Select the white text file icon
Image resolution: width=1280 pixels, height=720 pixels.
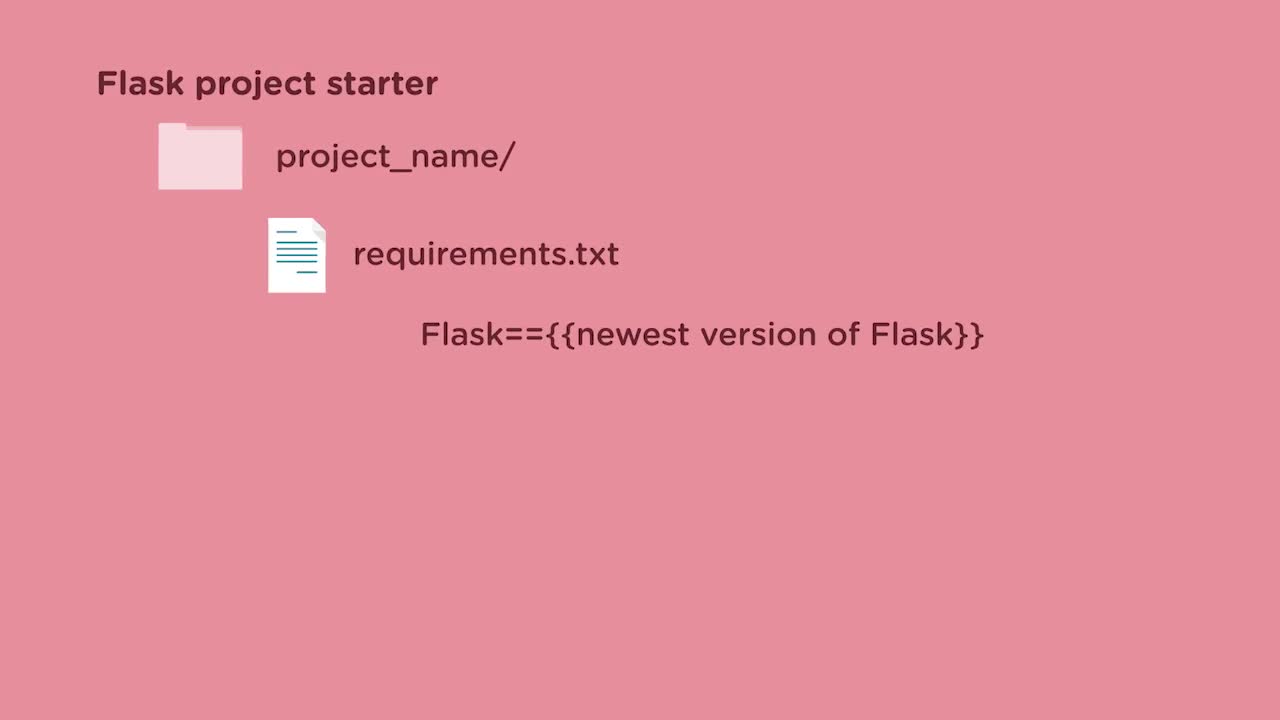[x=297, y=255]
